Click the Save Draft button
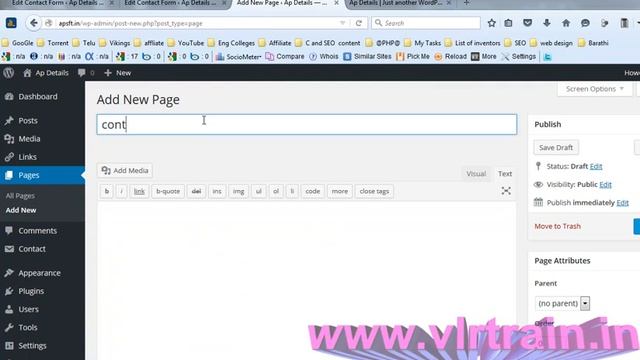Viewport: 640px width, 360px height. (556, 148)
